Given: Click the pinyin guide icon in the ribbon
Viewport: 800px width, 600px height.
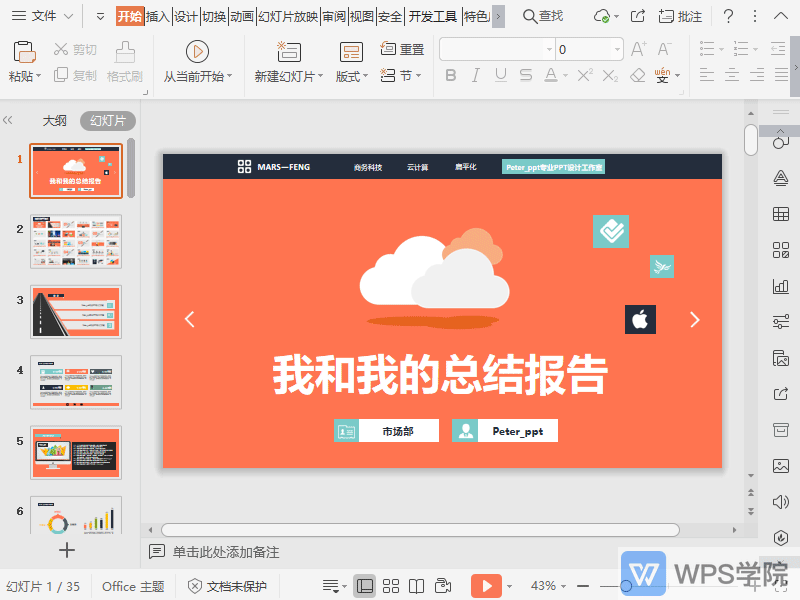Looking at the screenshot, I should tap(660, 75).
